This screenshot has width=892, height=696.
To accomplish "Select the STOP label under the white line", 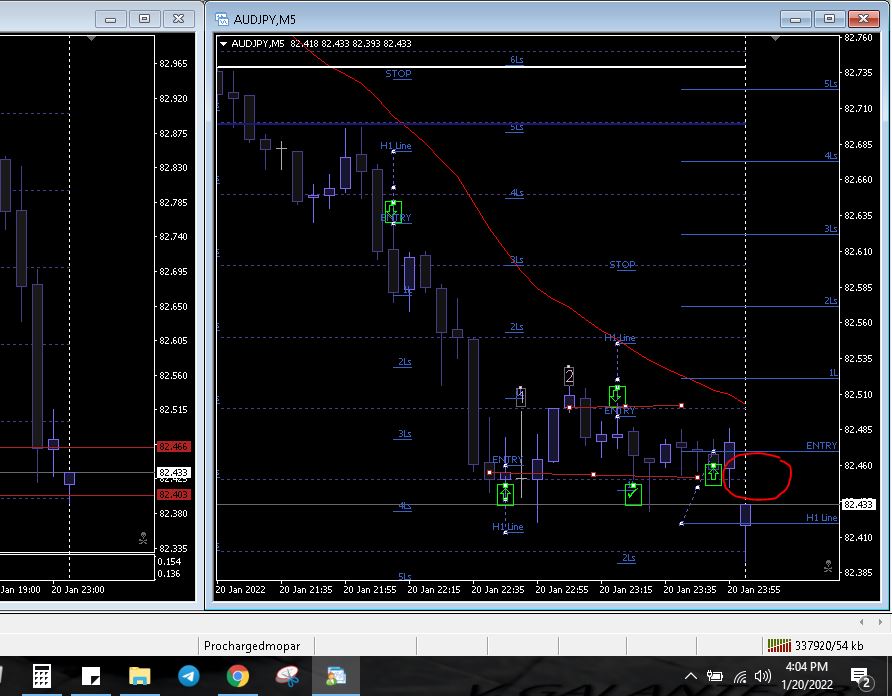I will pos(398,73).
